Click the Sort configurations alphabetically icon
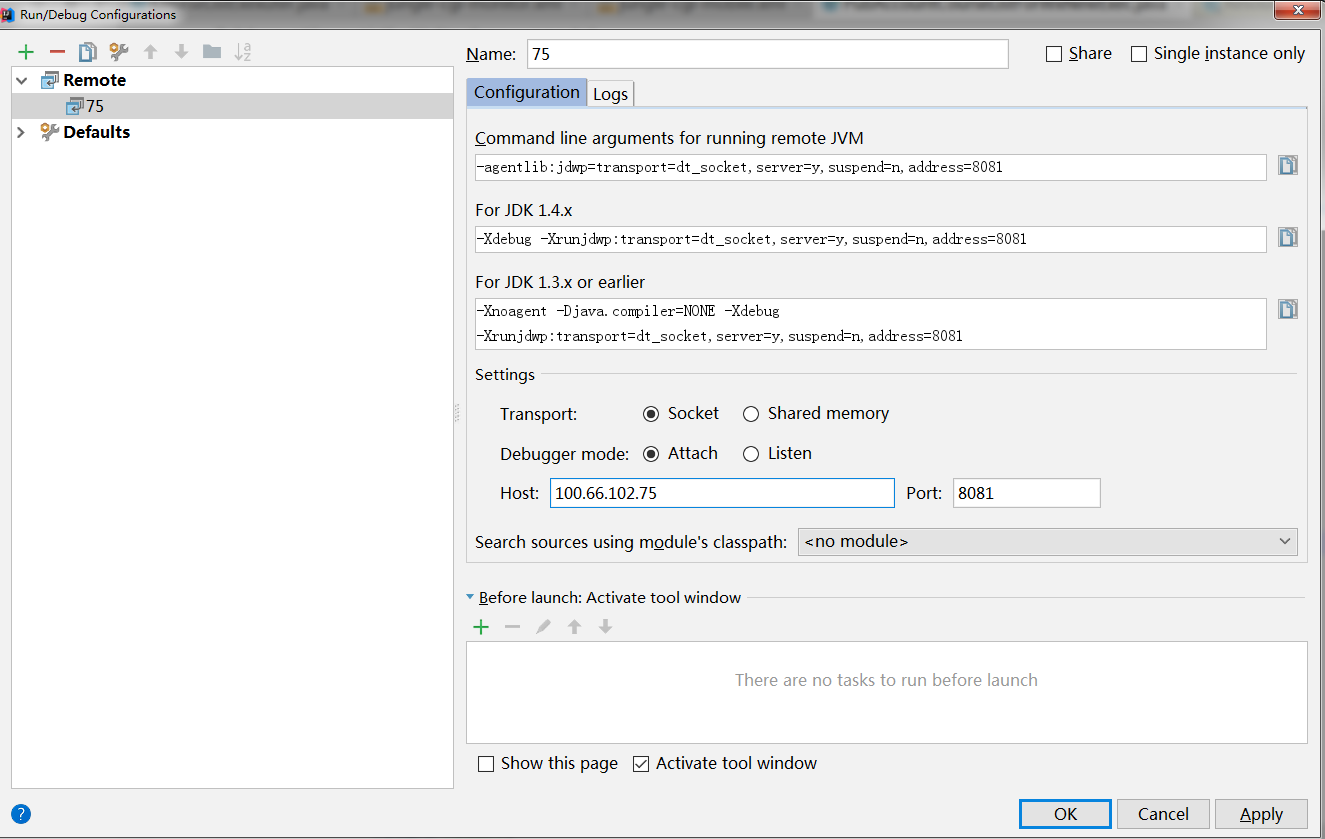1325x839 pixels. (243, 52)
